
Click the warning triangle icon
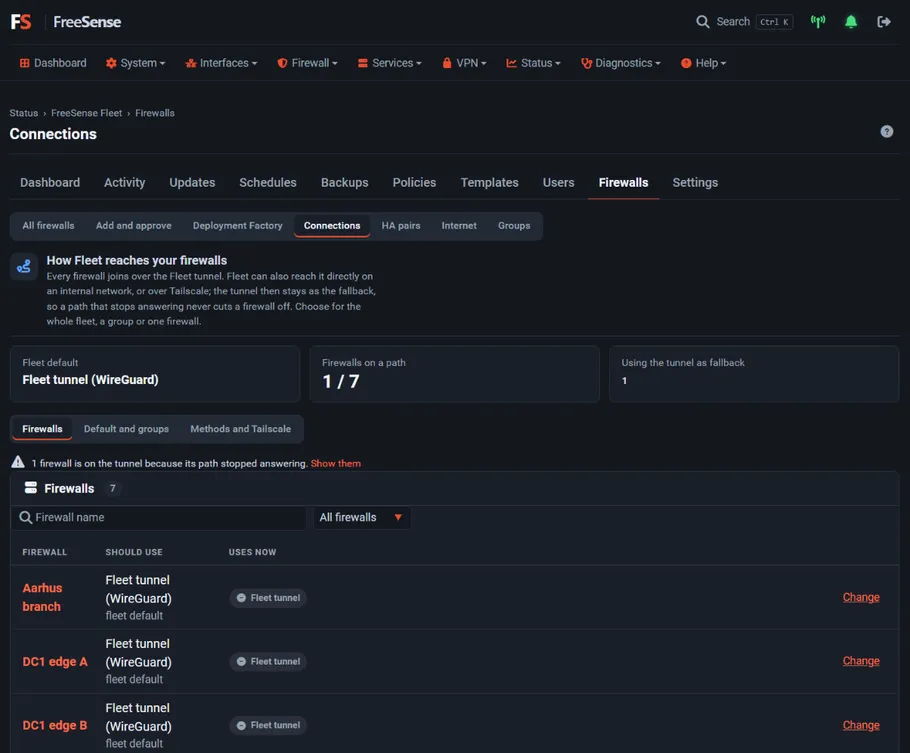point(18,462)
